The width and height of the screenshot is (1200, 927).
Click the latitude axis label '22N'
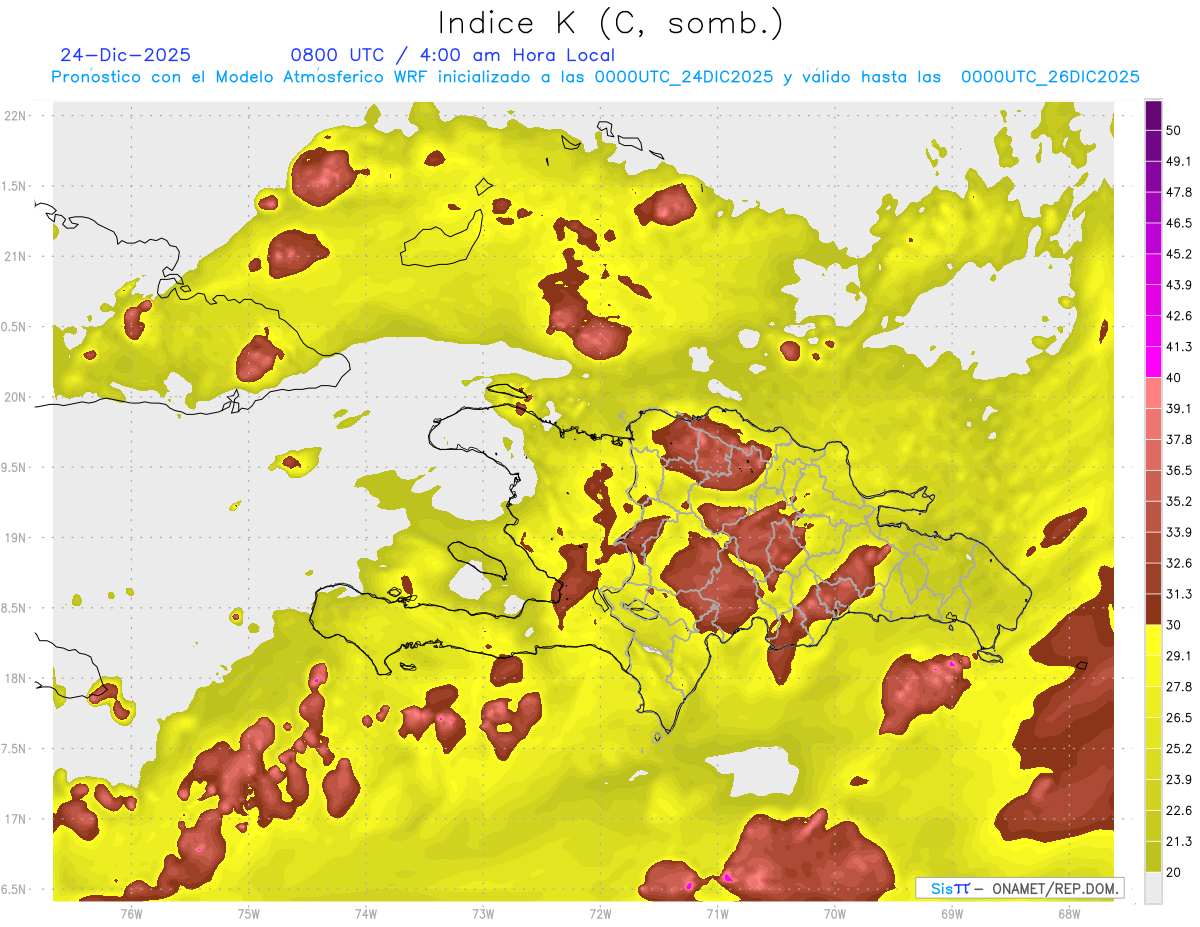[16, 115]
